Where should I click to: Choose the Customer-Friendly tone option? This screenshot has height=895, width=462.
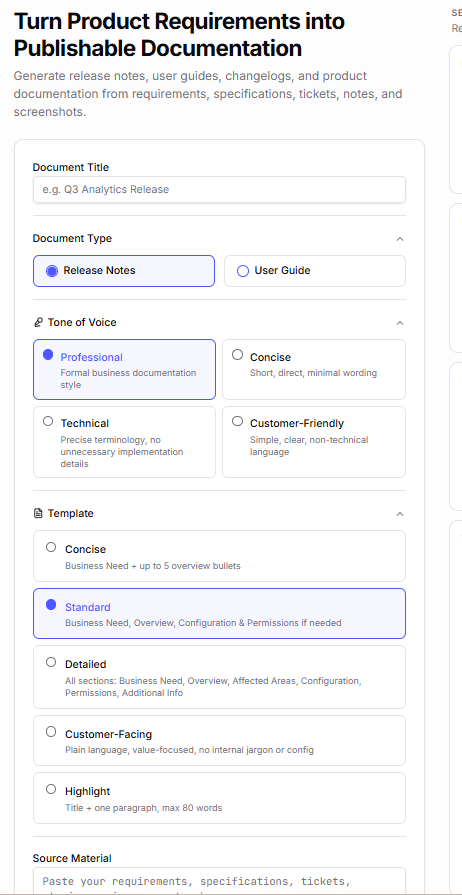click(314, 442)
